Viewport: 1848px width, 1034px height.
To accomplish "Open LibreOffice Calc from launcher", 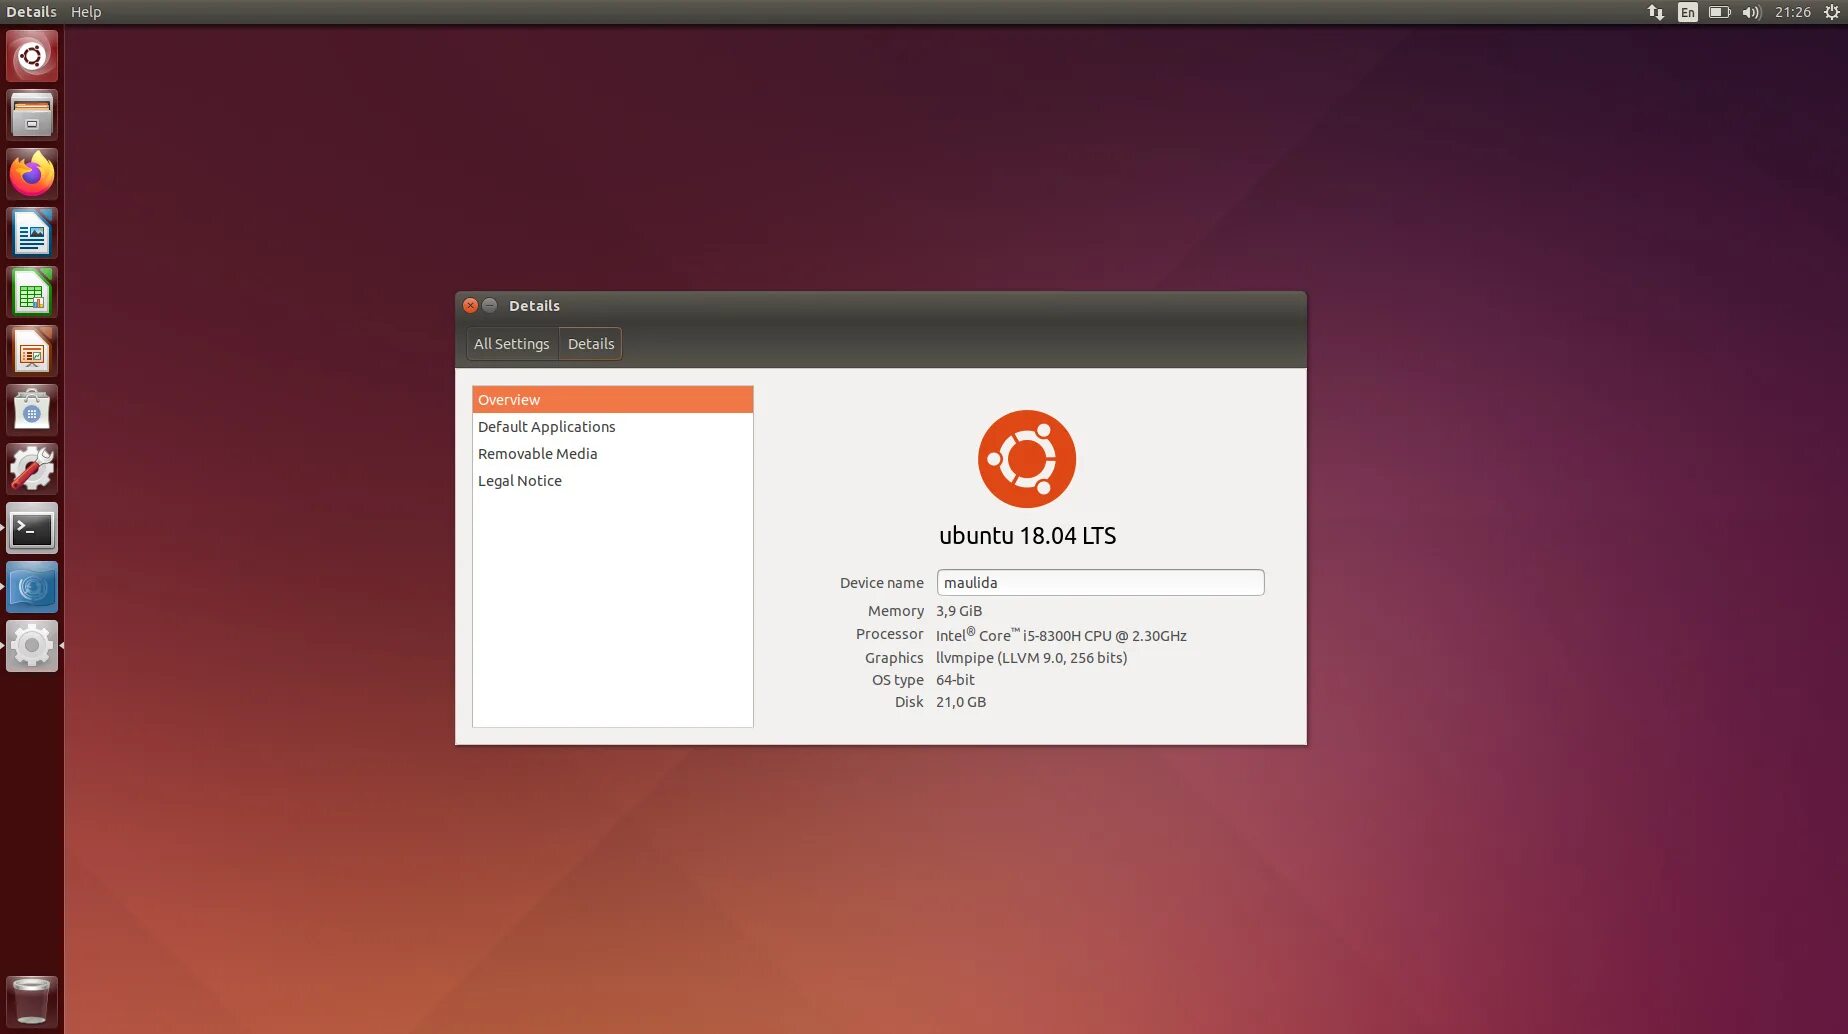I will [32, 292].
